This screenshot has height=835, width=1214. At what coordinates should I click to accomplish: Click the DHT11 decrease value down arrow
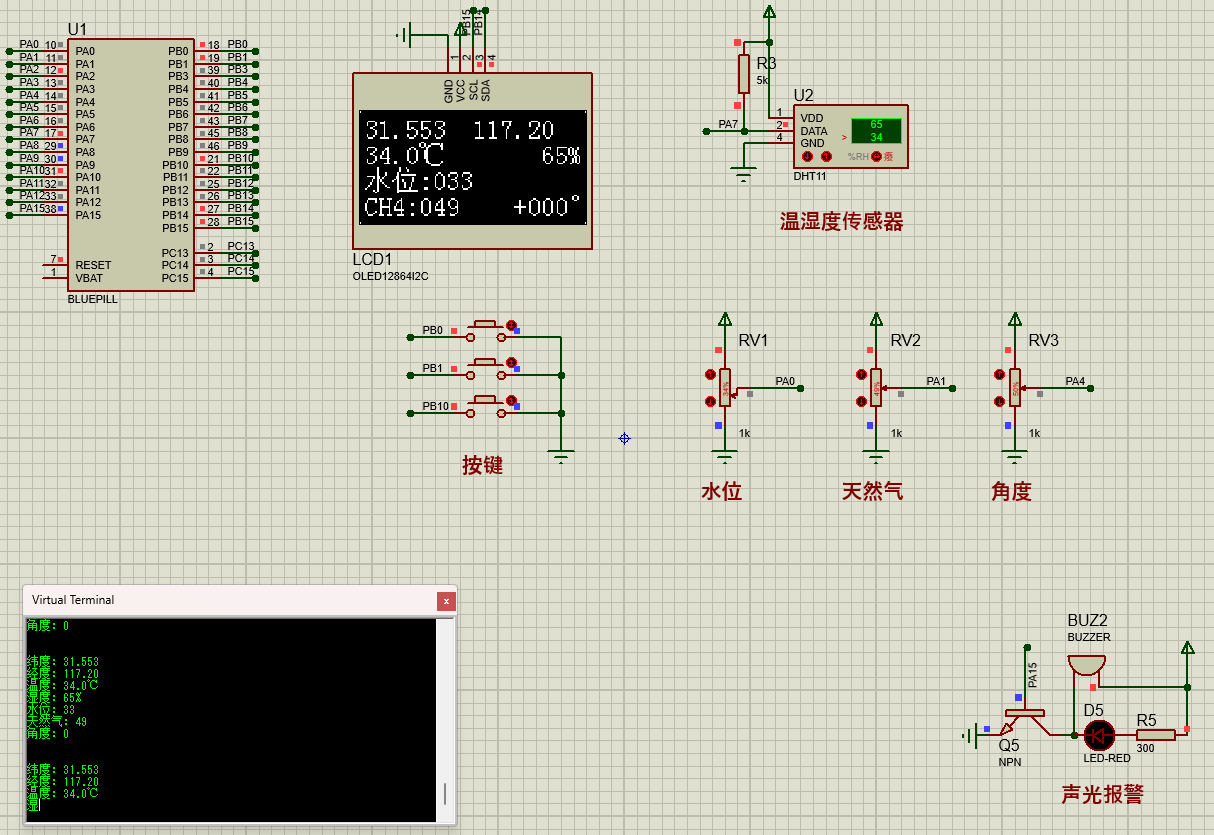pos(809,157)
